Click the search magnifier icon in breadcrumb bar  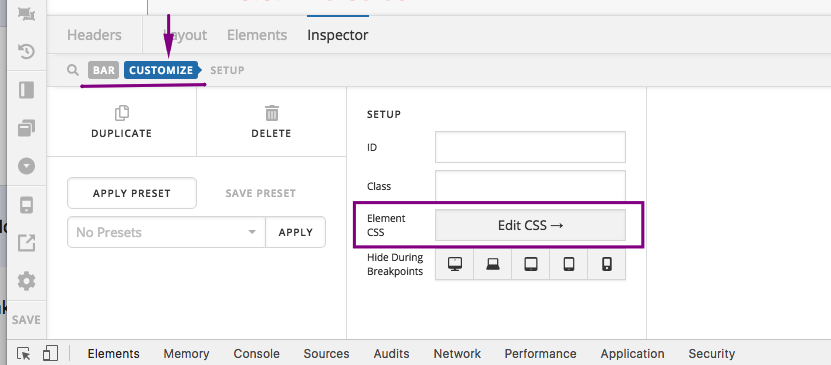tap(73, 70)
